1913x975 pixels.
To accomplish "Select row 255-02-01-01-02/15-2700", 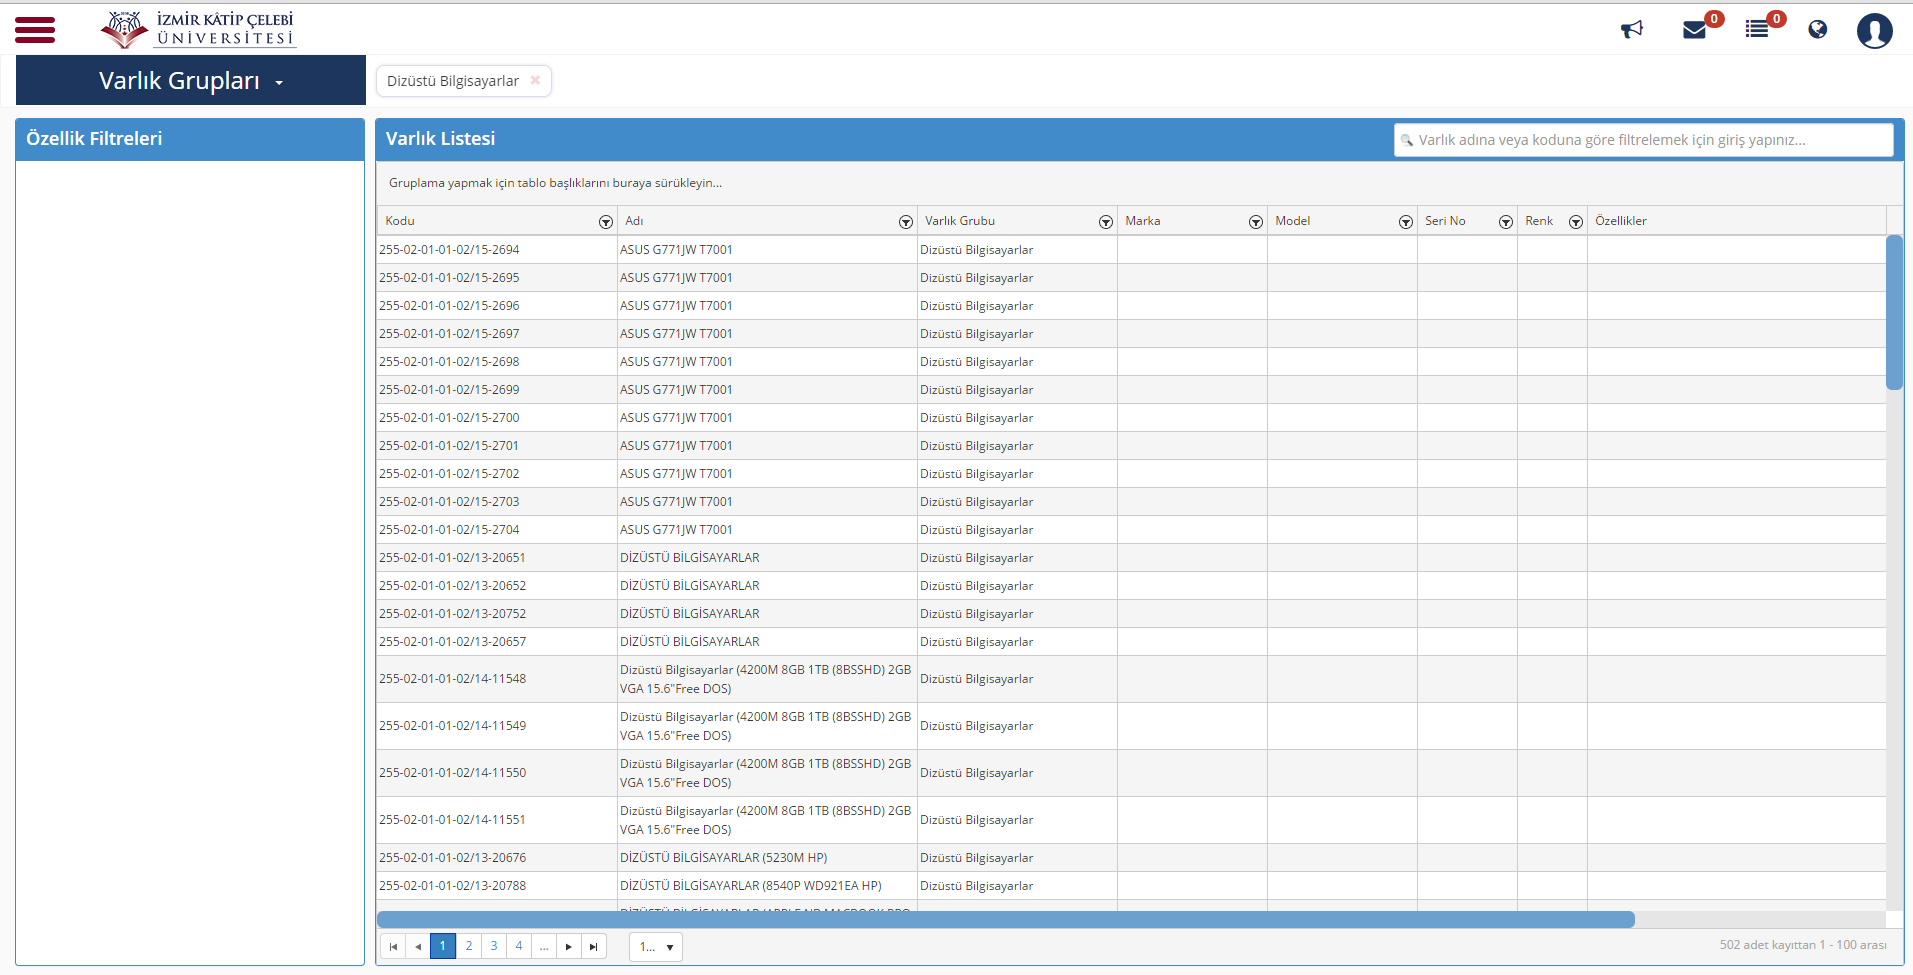I will pyautogui.click(x=1131, y=418).
